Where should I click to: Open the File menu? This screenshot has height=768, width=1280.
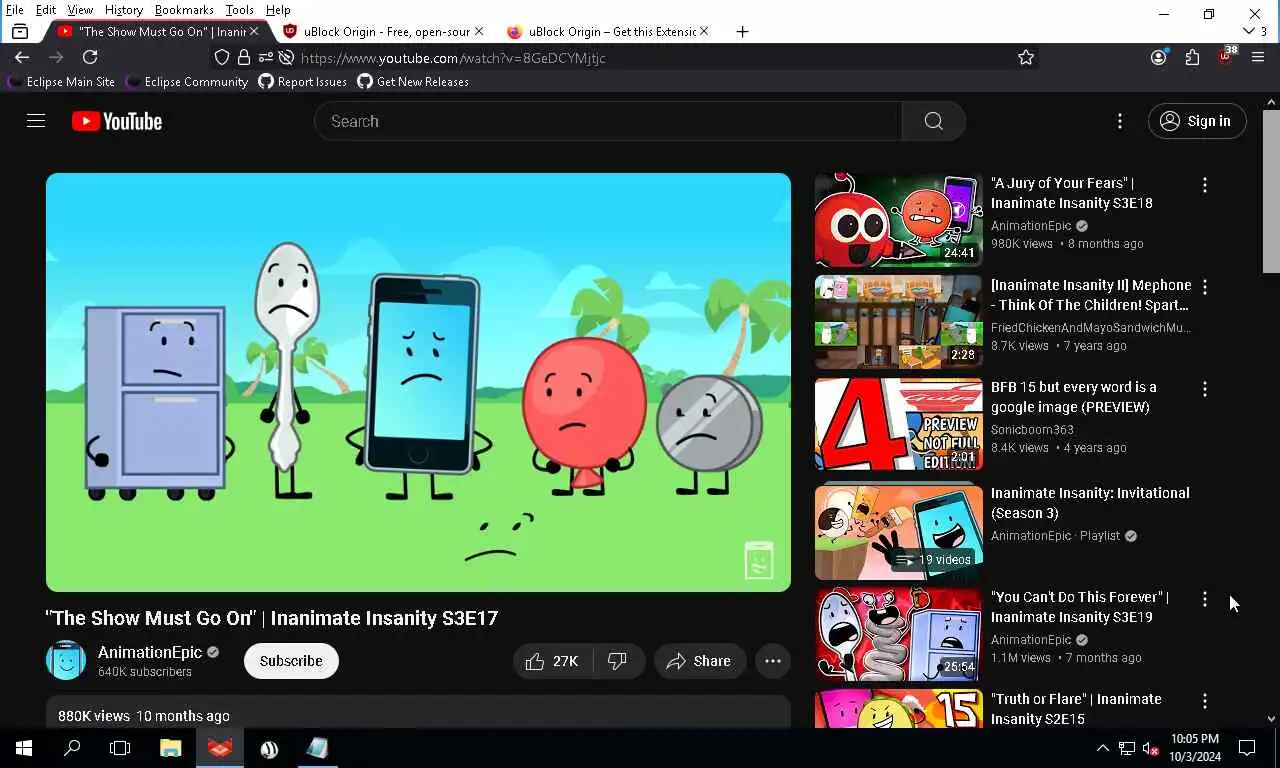(15, 10)
